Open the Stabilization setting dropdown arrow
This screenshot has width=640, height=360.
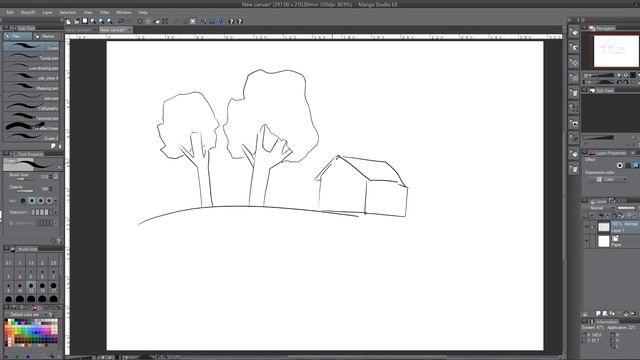click(x=56, y=212)
